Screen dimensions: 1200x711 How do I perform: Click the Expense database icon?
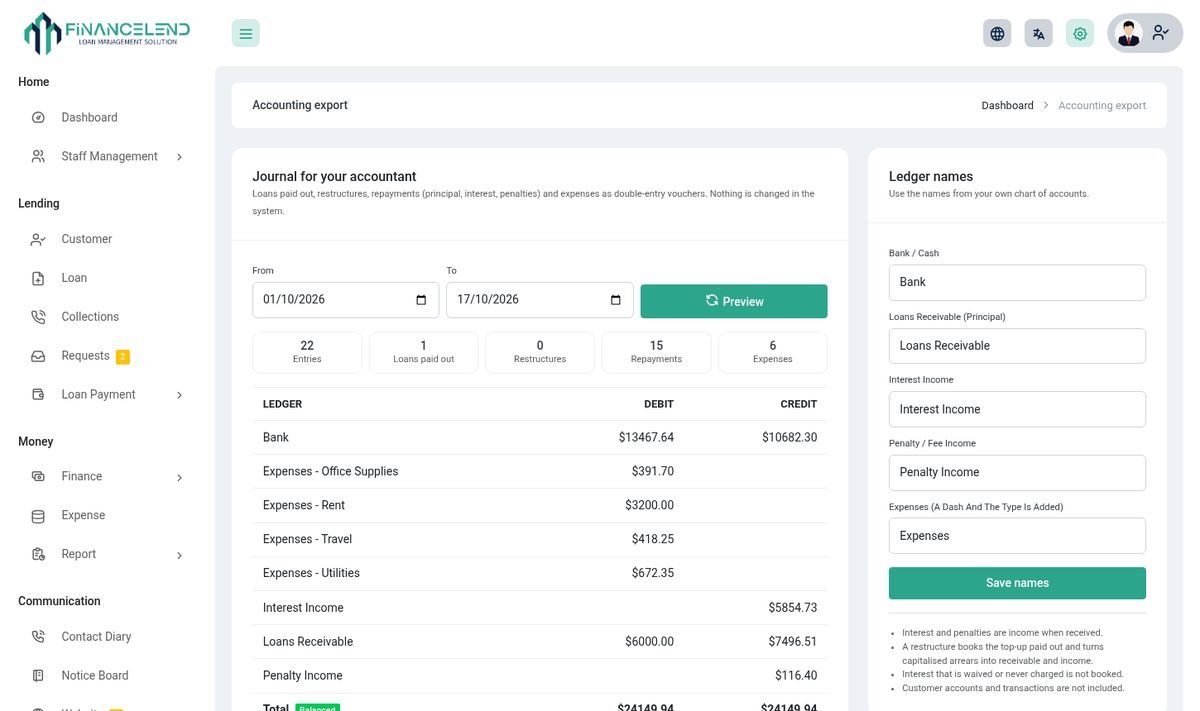(38, 516)
